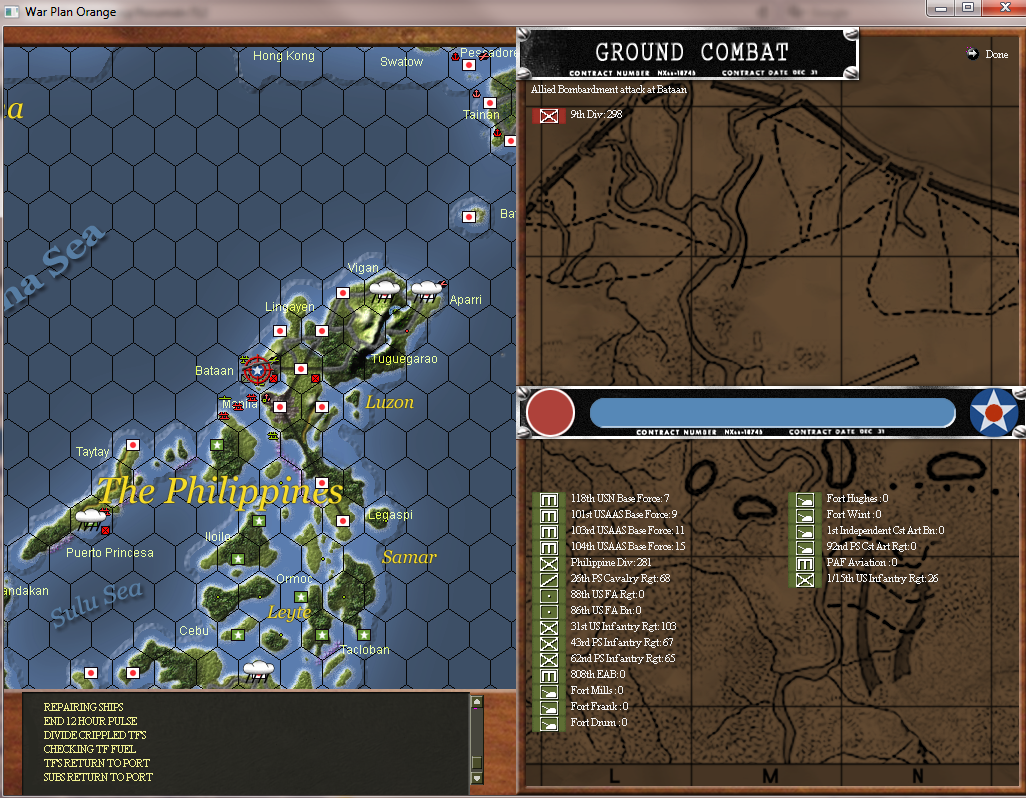Click the Fort Drum gun icon
1026x798 pixels.
(x=548, y=724)
